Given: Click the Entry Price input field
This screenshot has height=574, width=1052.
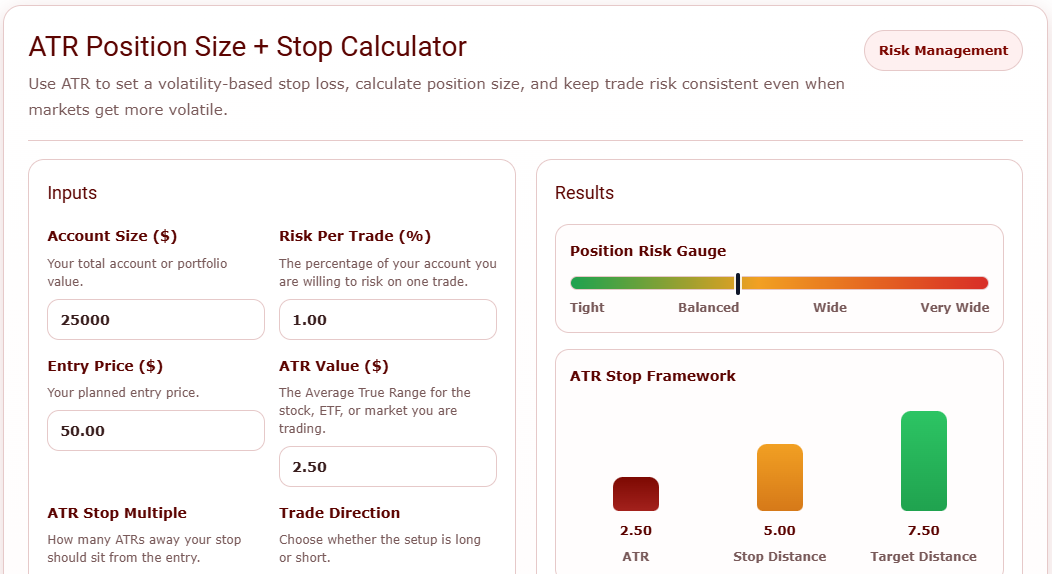Looking at the screenshot, I should coord(156,430).
